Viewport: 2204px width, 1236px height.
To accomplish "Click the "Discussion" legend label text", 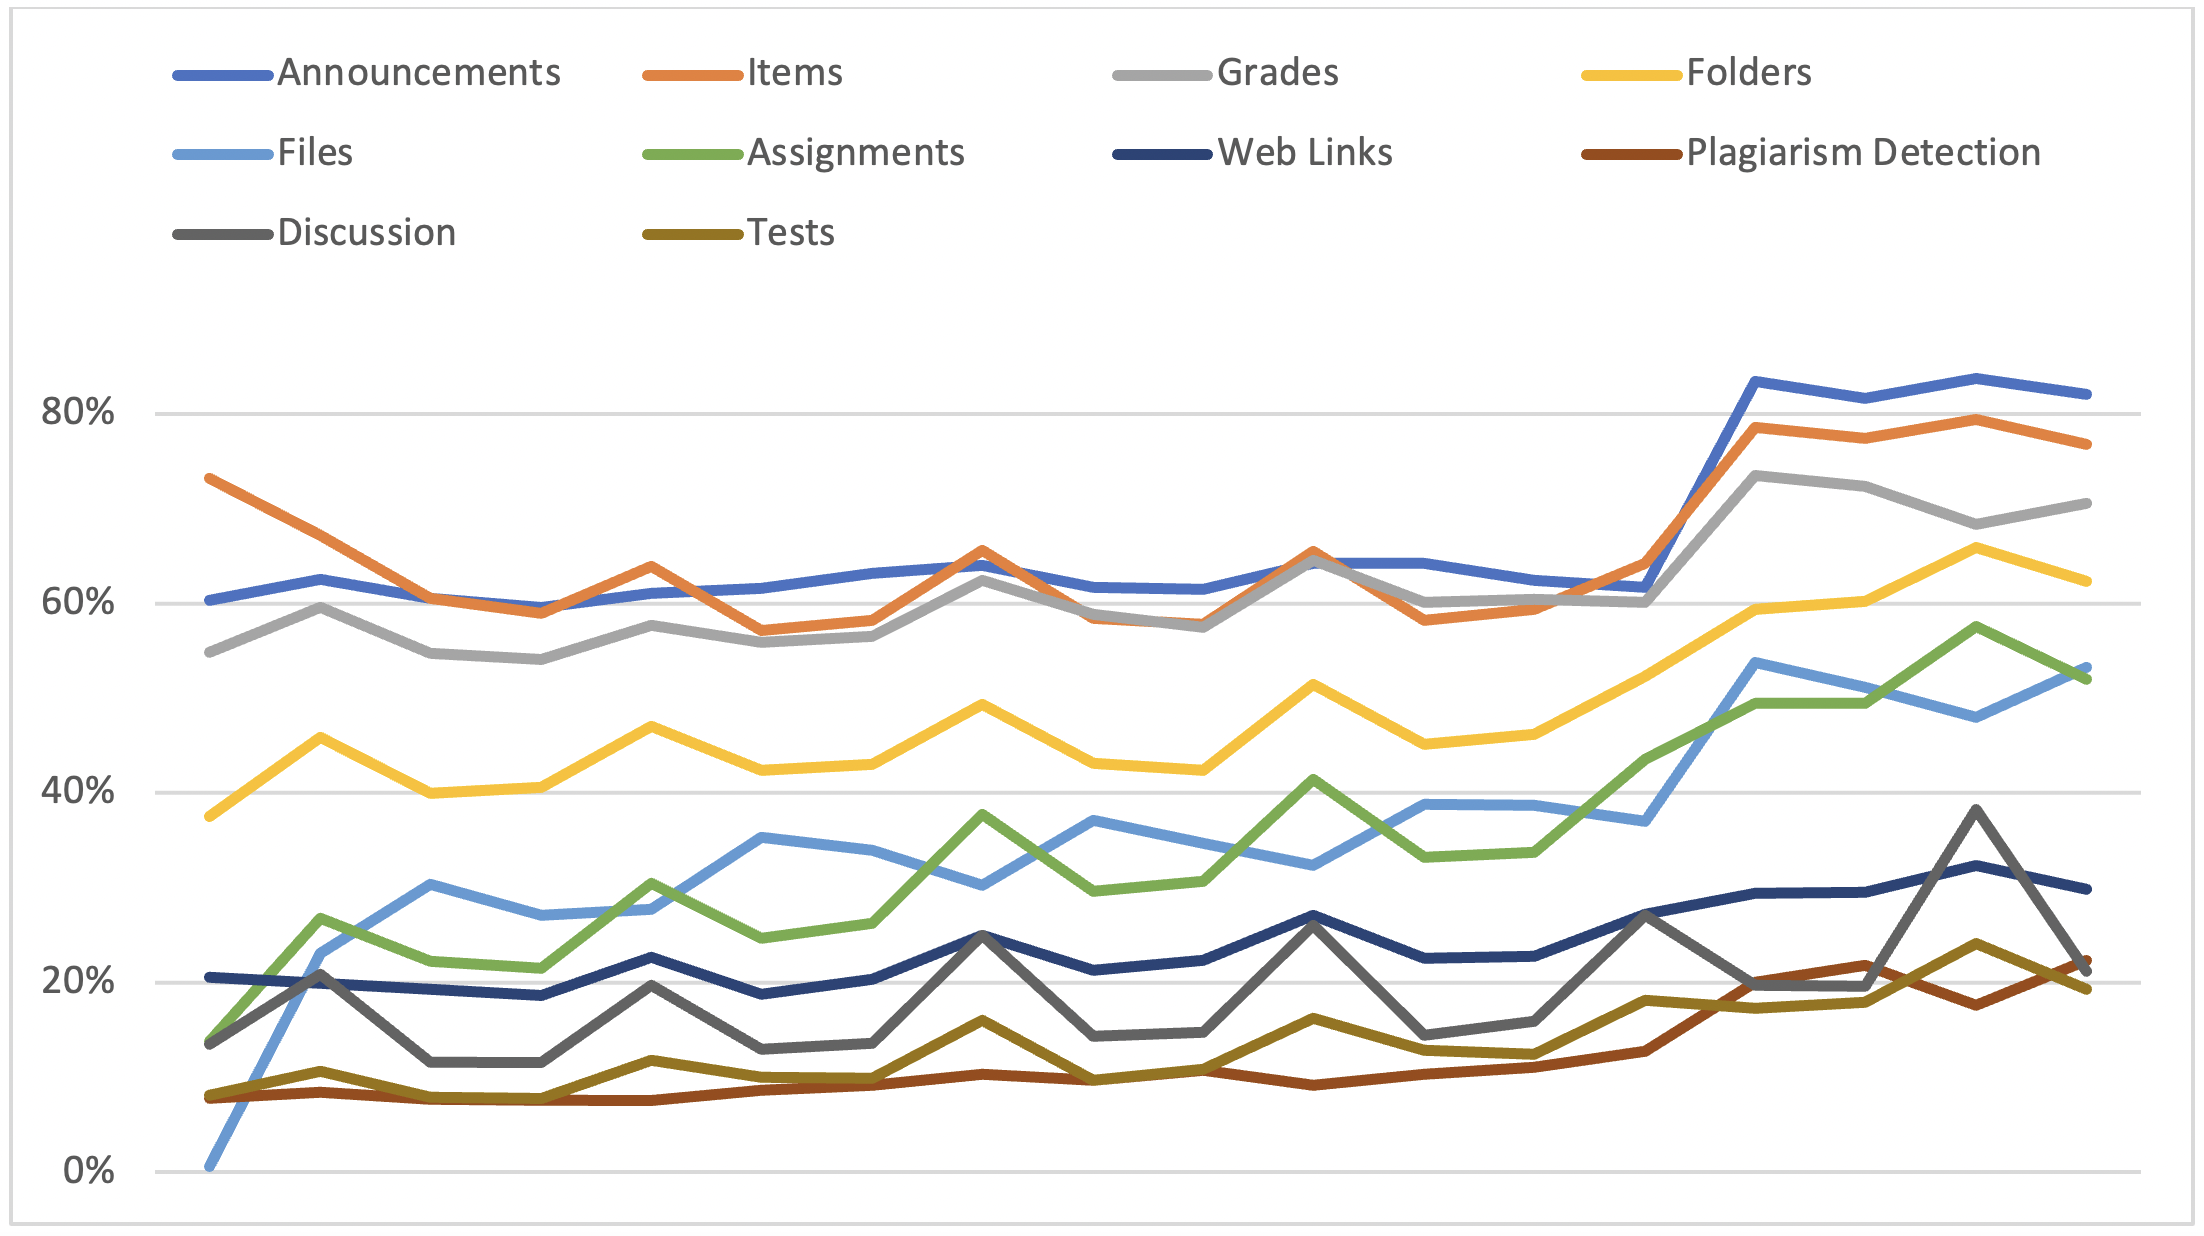I will (367, 233).
